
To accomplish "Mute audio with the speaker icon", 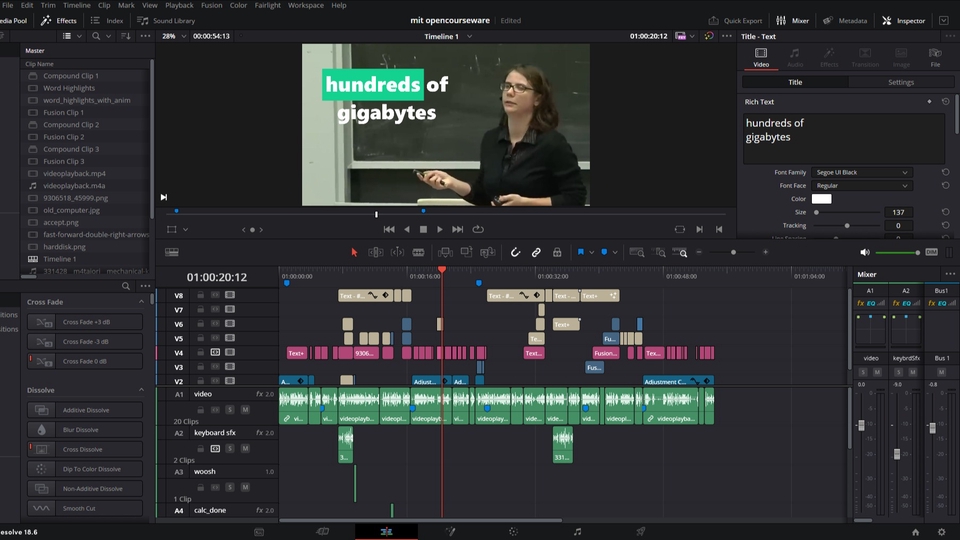I will [864, 252].
